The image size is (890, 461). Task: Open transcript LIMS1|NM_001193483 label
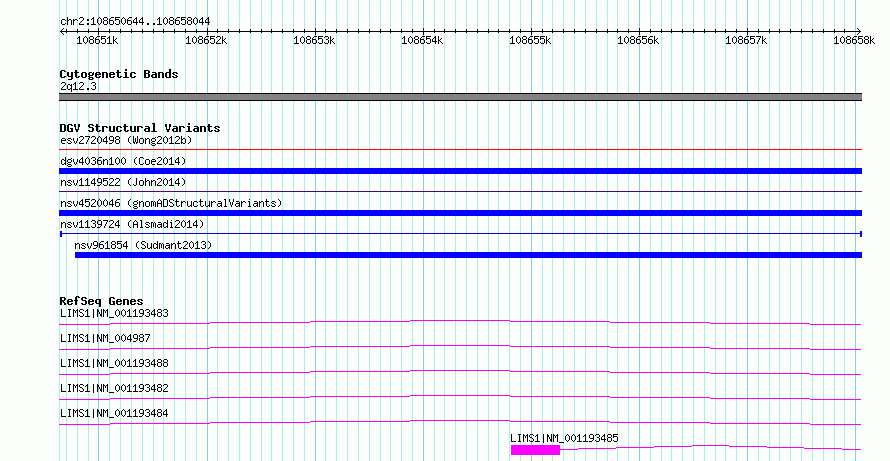tap(114, 313)
